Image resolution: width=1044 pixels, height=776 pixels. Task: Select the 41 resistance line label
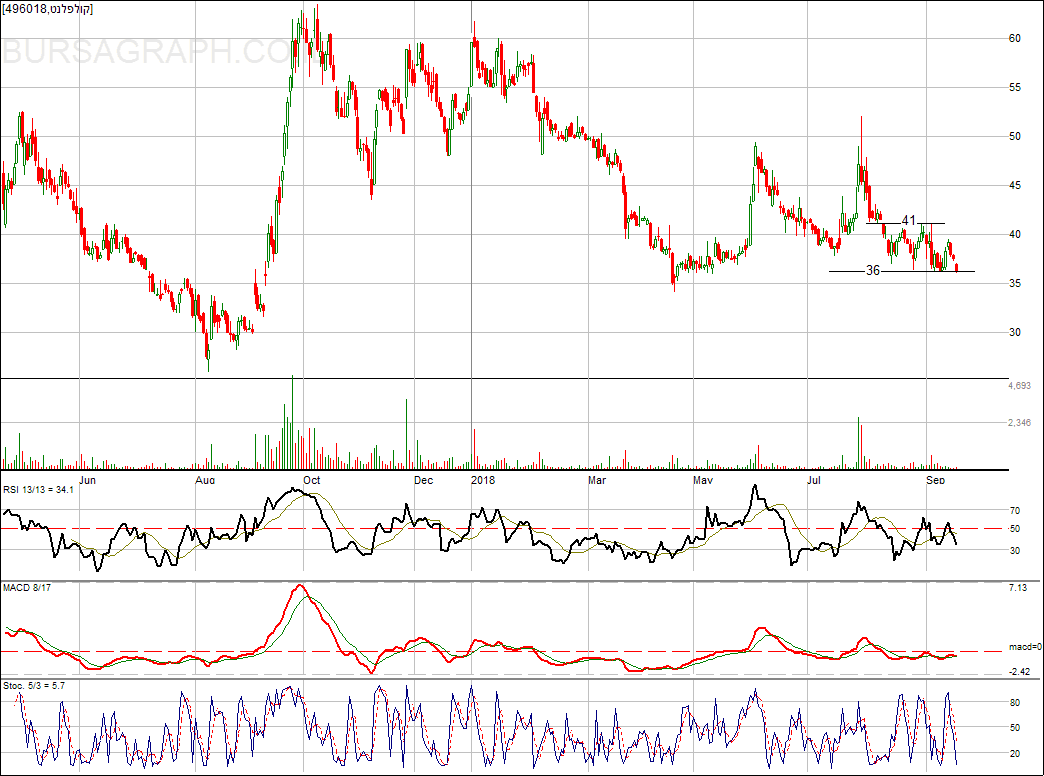[x=909, y=220]
